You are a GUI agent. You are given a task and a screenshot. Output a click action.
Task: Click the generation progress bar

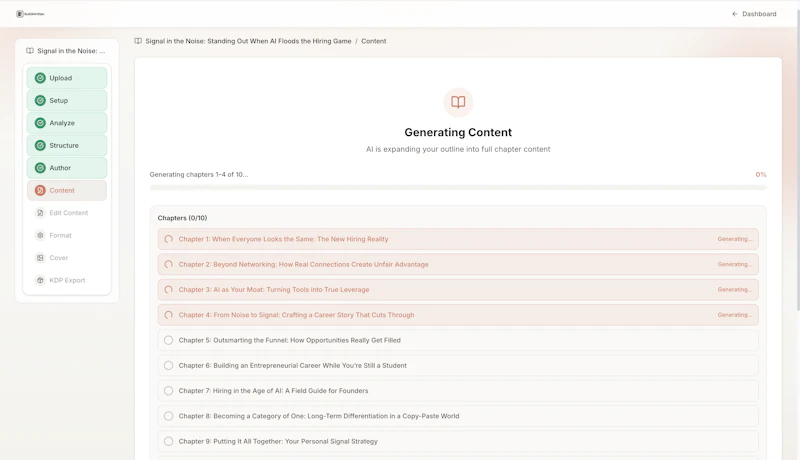coord(458,188)
